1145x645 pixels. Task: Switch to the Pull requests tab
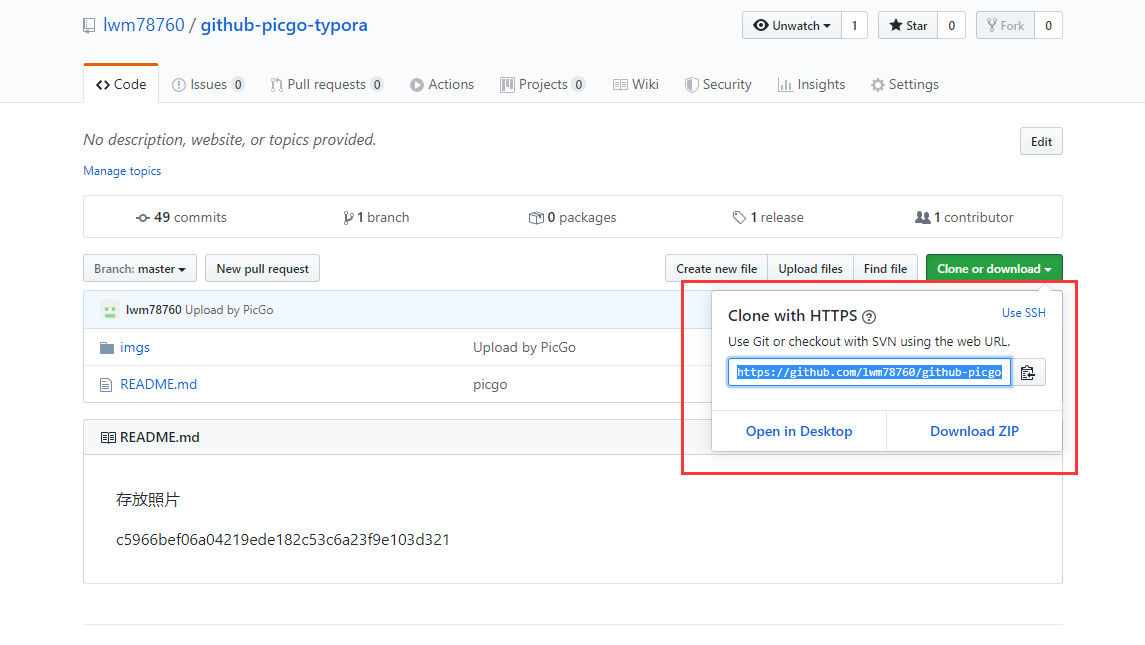click(326, 85)
